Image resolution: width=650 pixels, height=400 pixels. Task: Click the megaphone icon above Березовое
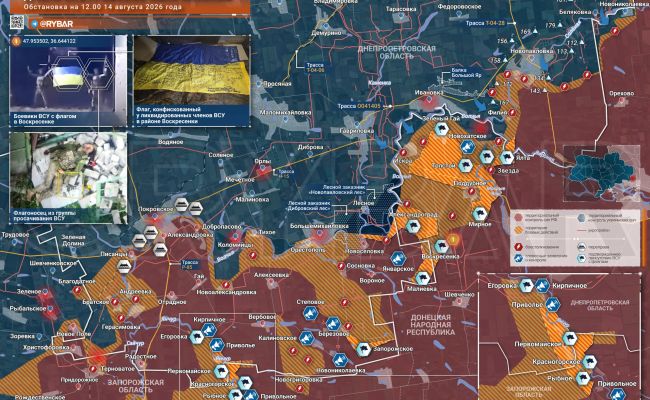[x=333, y=324]
